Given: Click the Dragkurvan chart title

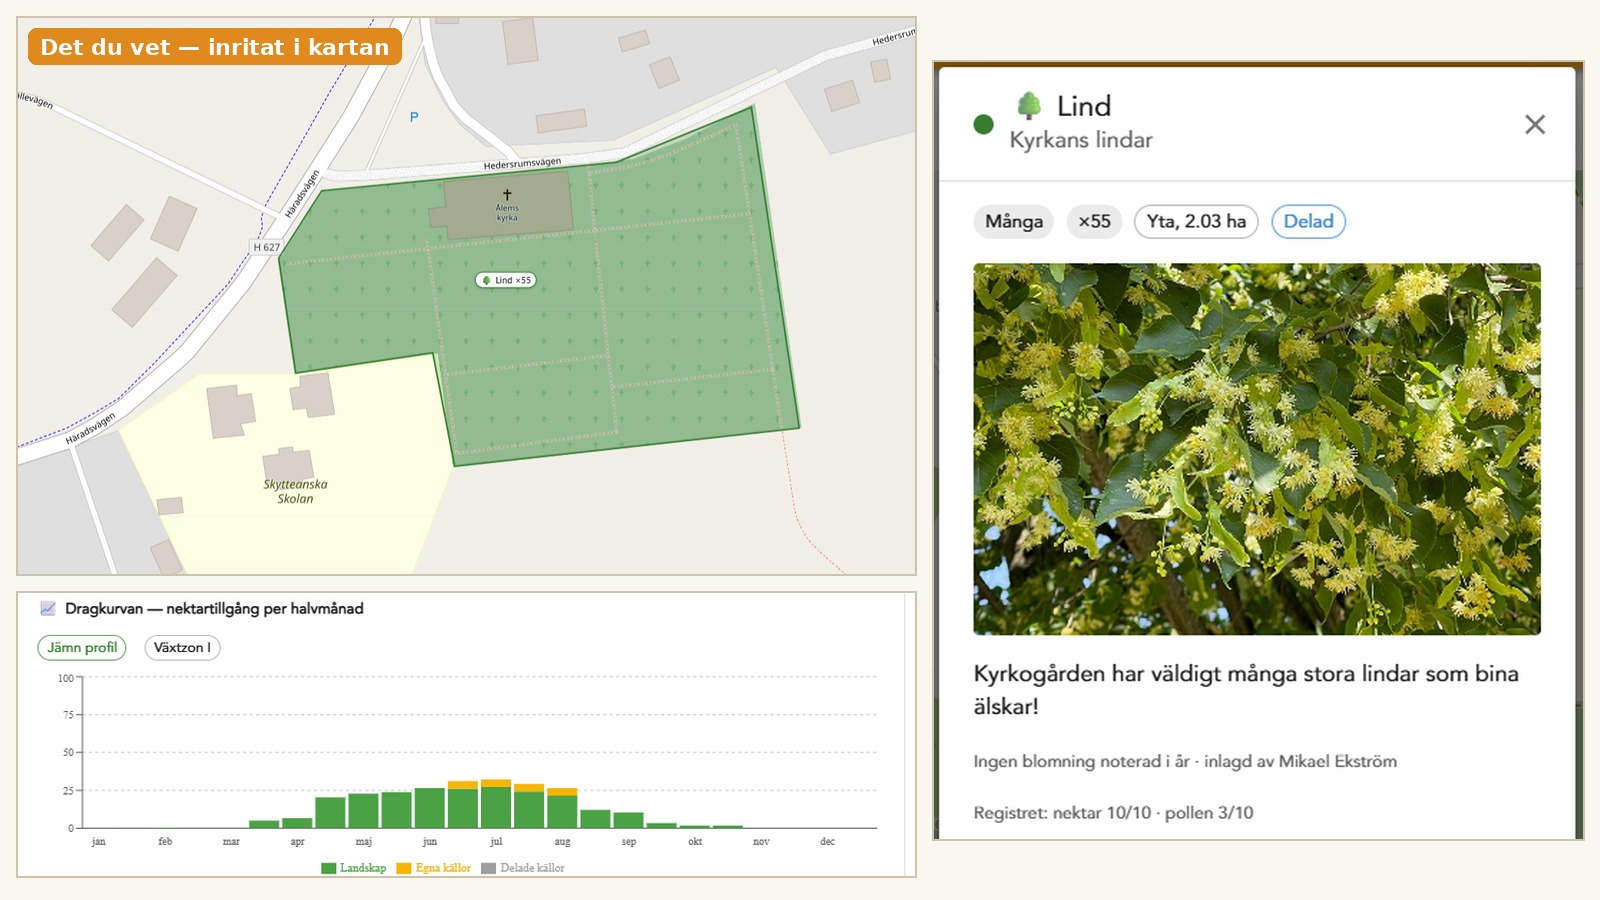Looking at the screenshot, I should (214, 608).
